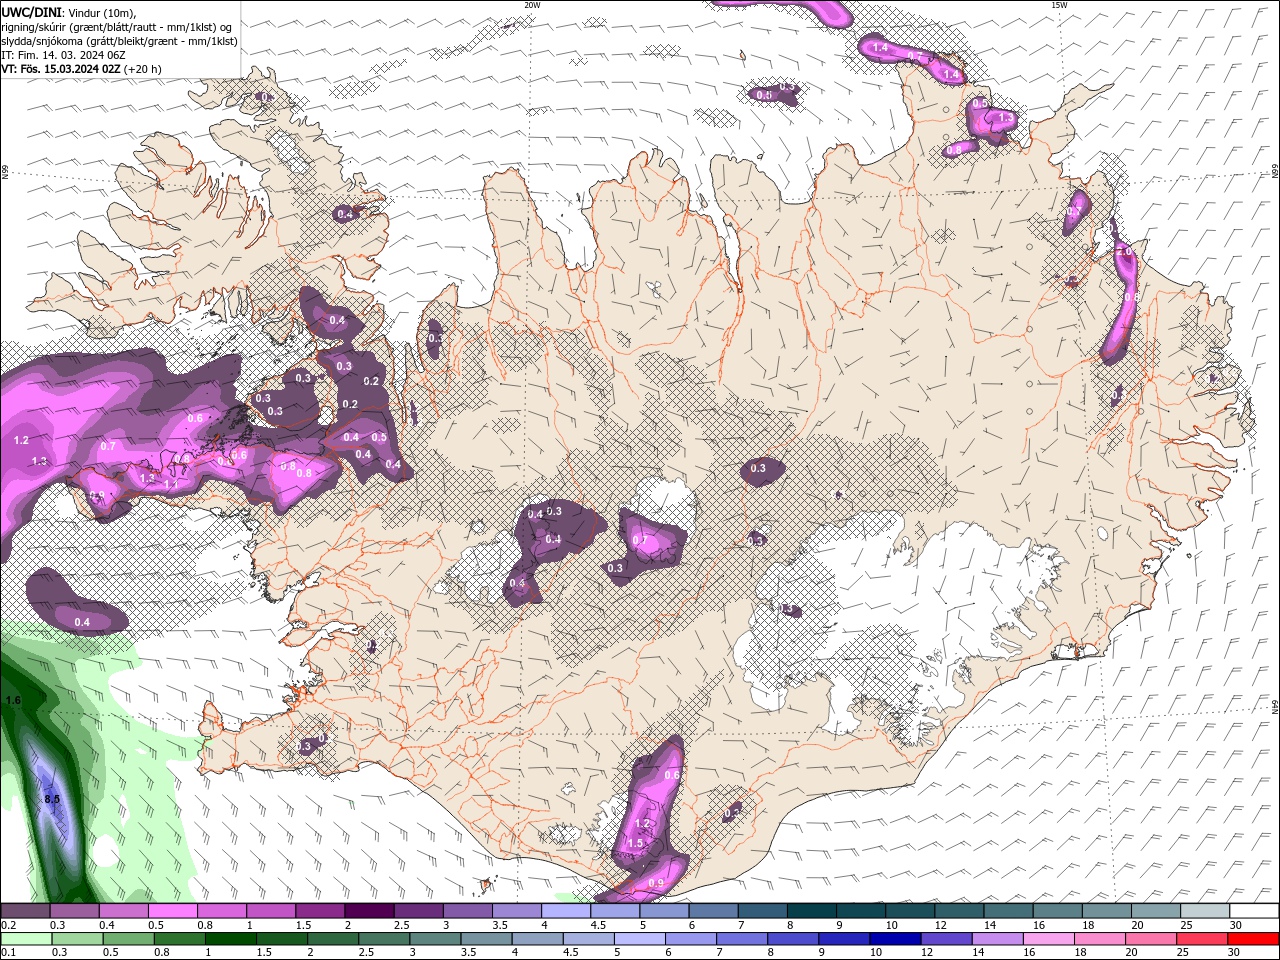
Task: Pick bright red swatch labeled 30, lower legend
Action: pyautogui.click(x=1253, y=939)
